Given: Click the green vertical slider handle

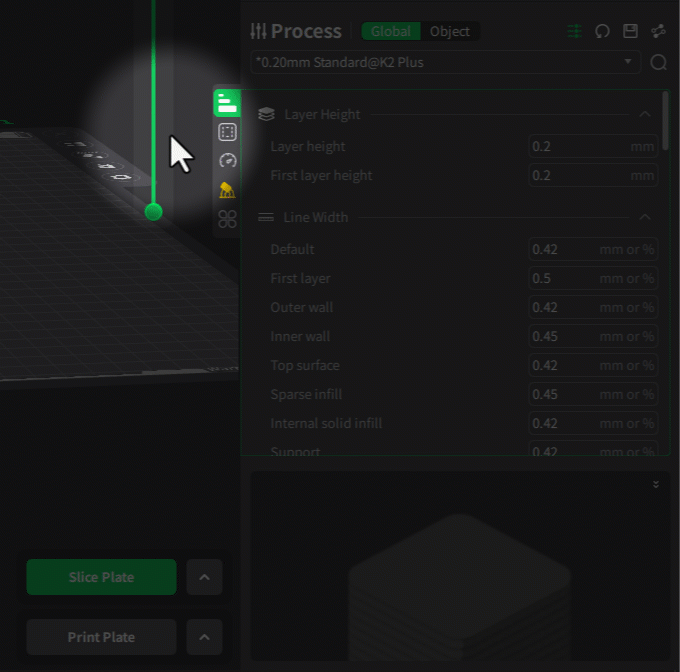Looking at the screenshot, I should tap(153, 211).
